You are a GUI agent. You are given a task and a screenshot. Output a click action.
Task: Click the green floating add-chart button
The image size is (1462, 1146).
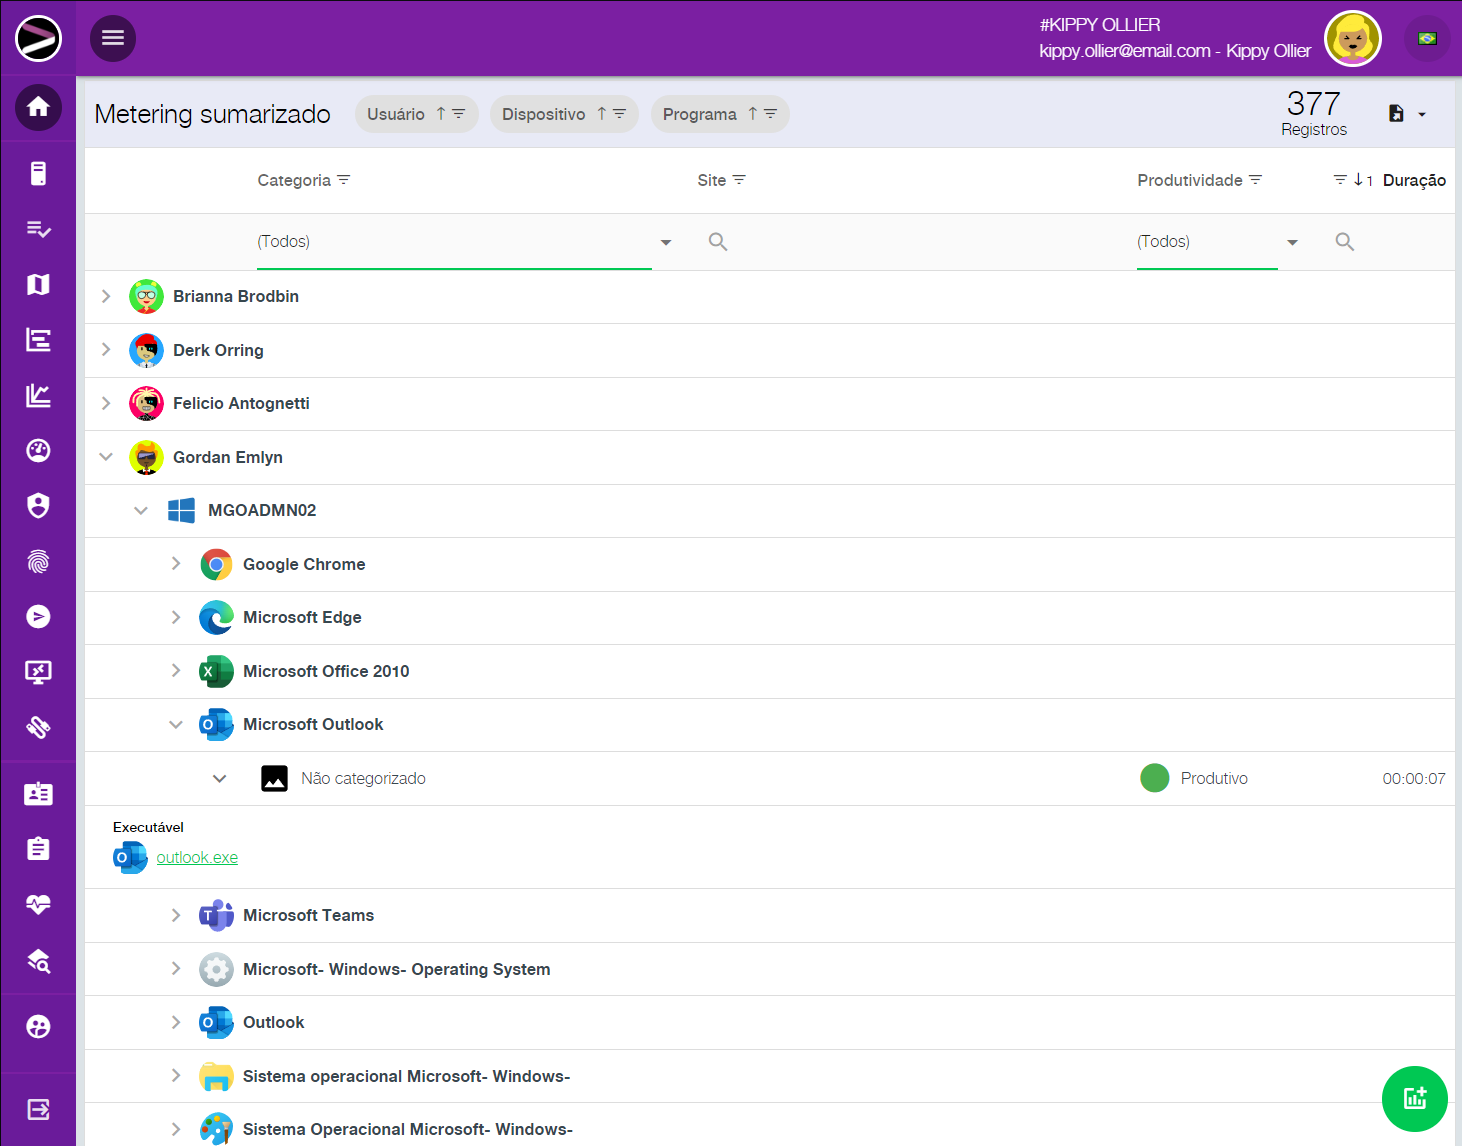coord(1414,1099)
